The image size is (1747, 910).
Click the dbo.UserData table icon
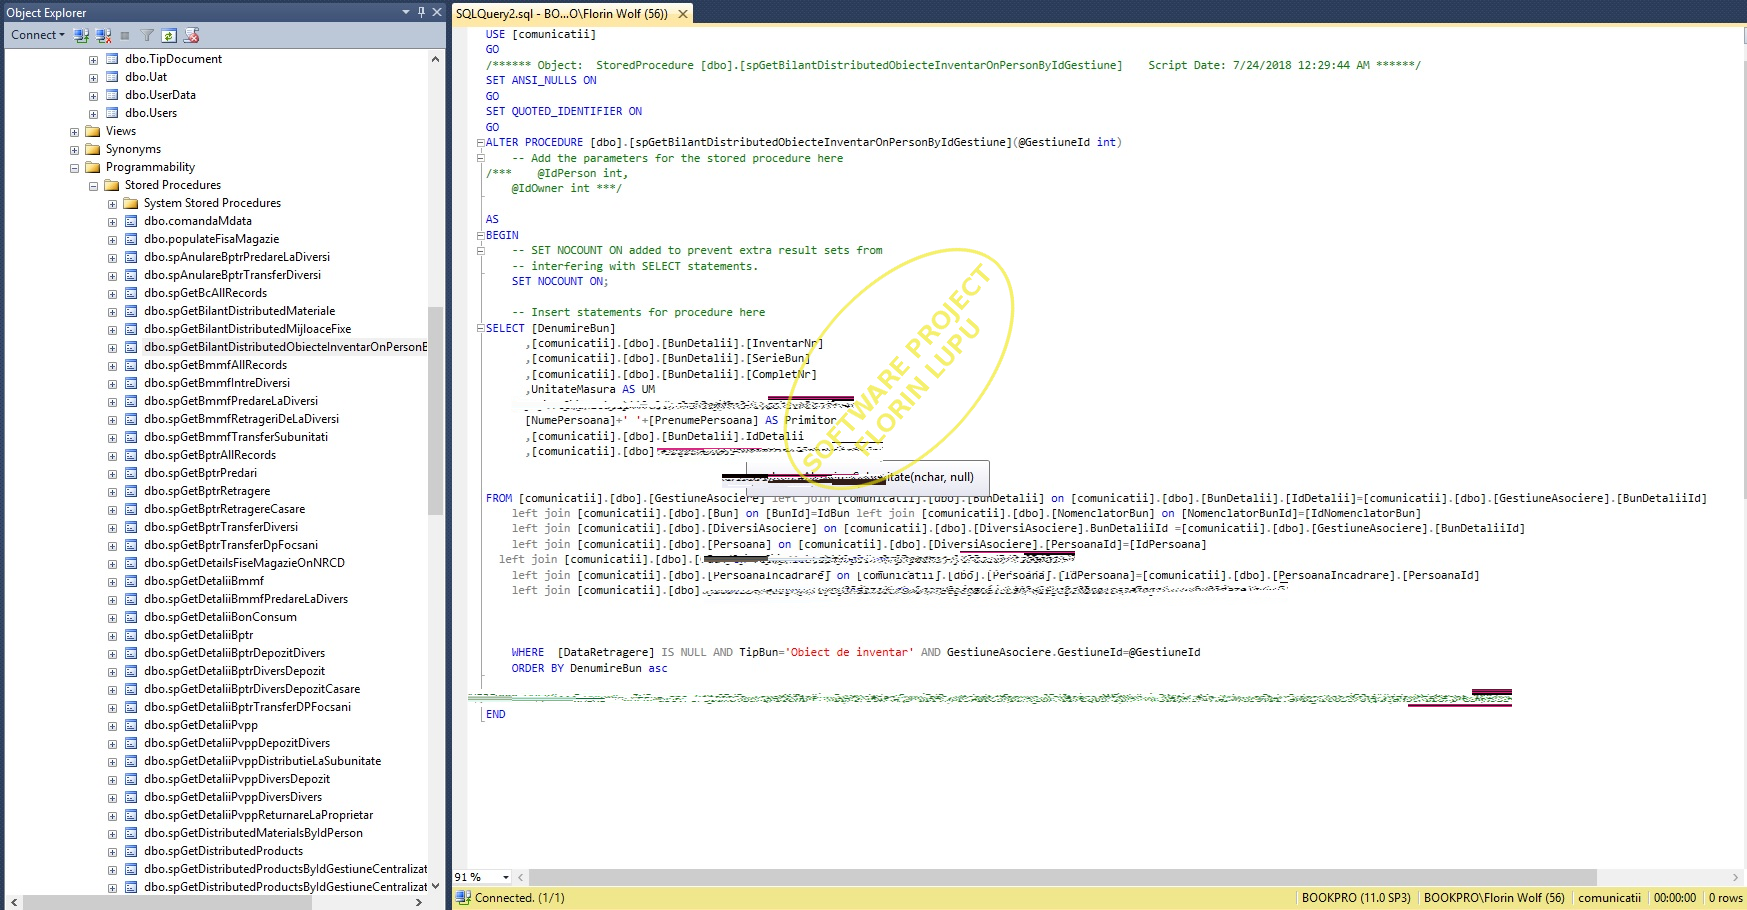click(112, 95)
